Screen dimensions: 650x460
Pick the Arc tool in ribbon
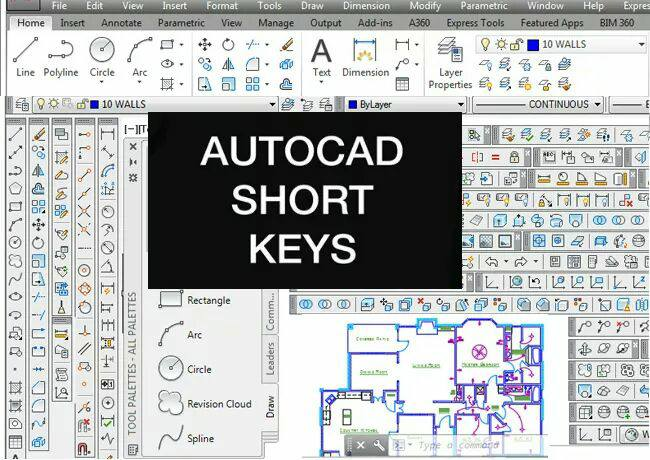click(140, 56)
